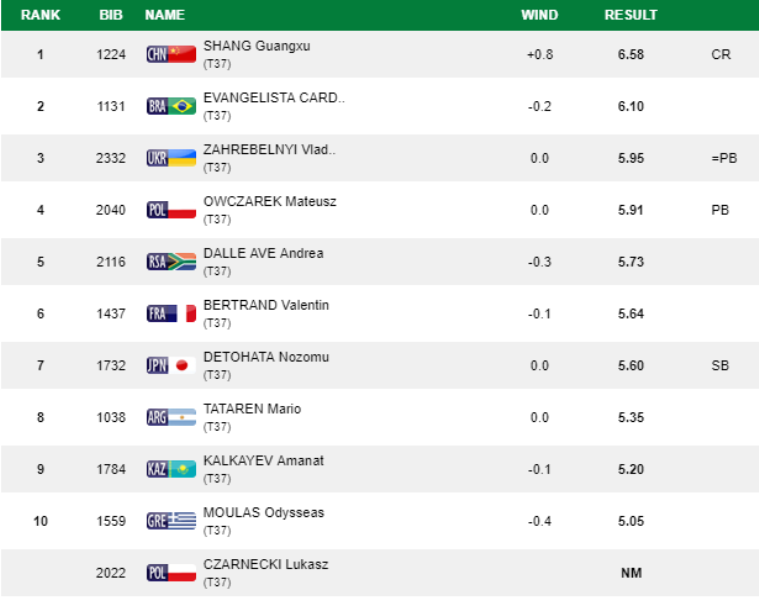Viewport: 759px width, 600px height.
Task: Click the SB label in row 7
Action: [x=720, y=365]
